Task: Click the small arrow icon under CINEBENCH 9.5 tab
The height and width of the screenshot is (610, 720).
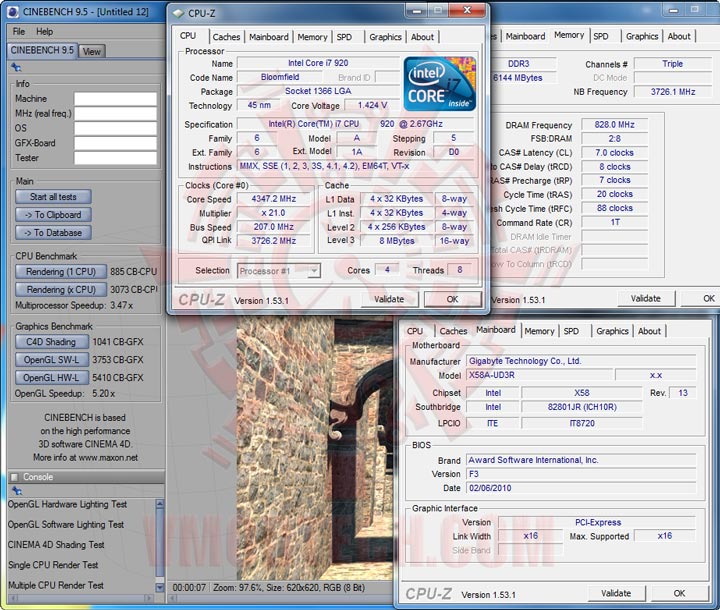Action: [16, 68]
